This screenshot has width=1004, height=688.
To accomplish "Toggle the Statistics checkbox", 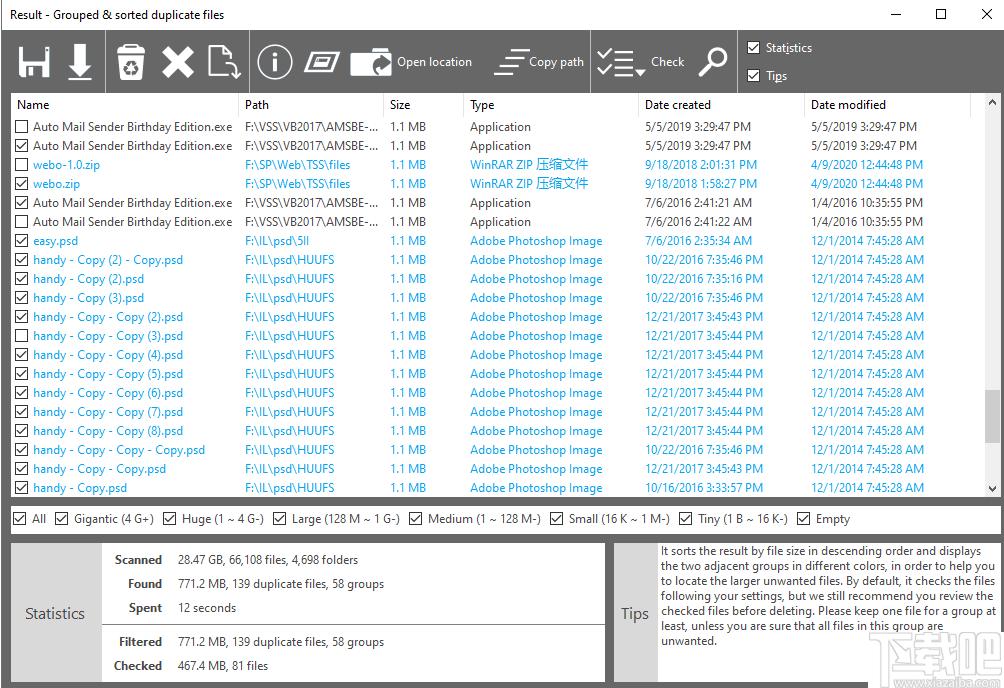I will (754, 47).
